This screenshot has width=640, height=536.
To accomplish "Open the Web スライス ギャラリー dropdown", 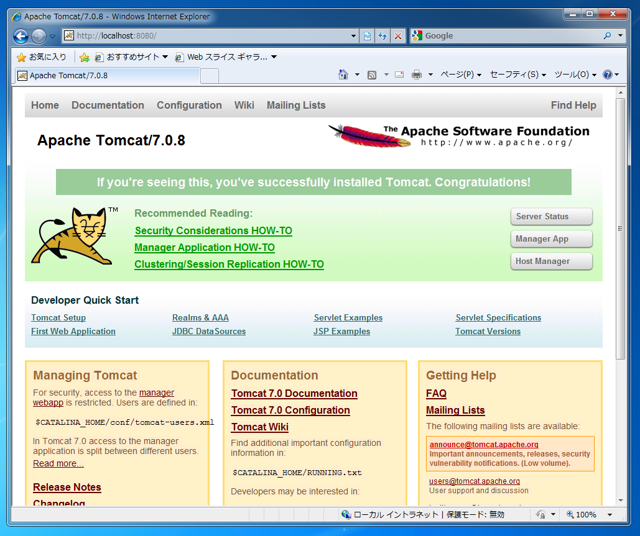I will 226,57.
